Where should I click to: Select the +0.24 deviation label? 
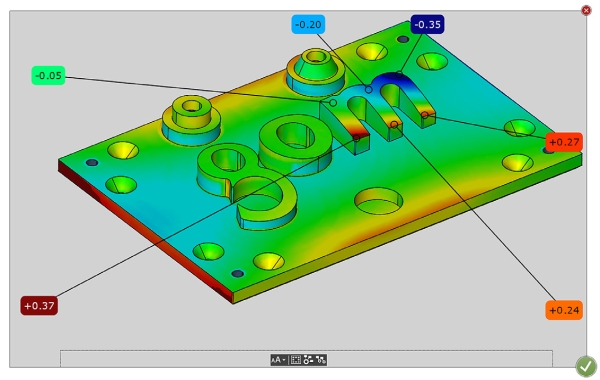pos(564,310)
